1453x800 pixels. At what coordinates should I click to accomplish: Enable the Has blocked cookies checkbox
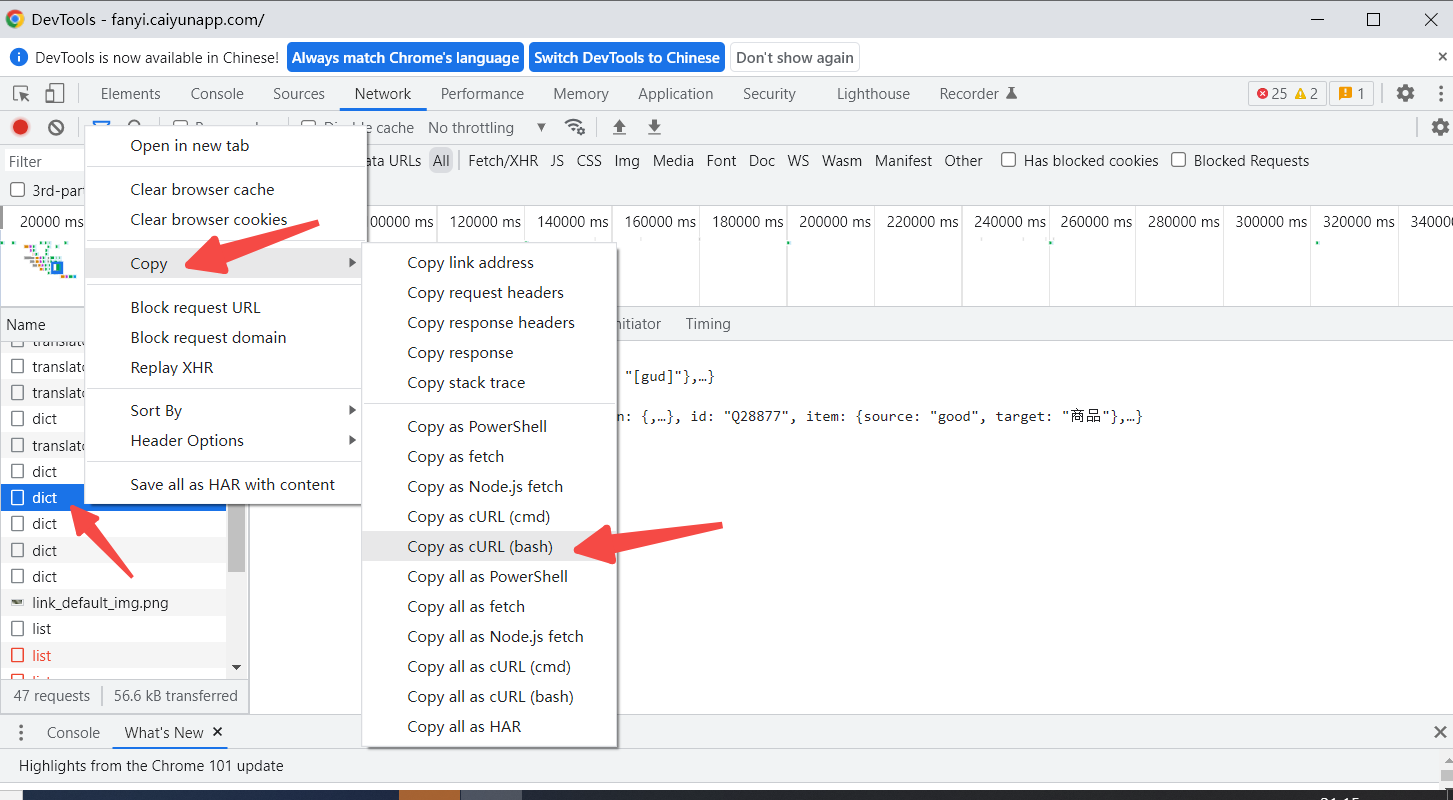point(1009,160)
